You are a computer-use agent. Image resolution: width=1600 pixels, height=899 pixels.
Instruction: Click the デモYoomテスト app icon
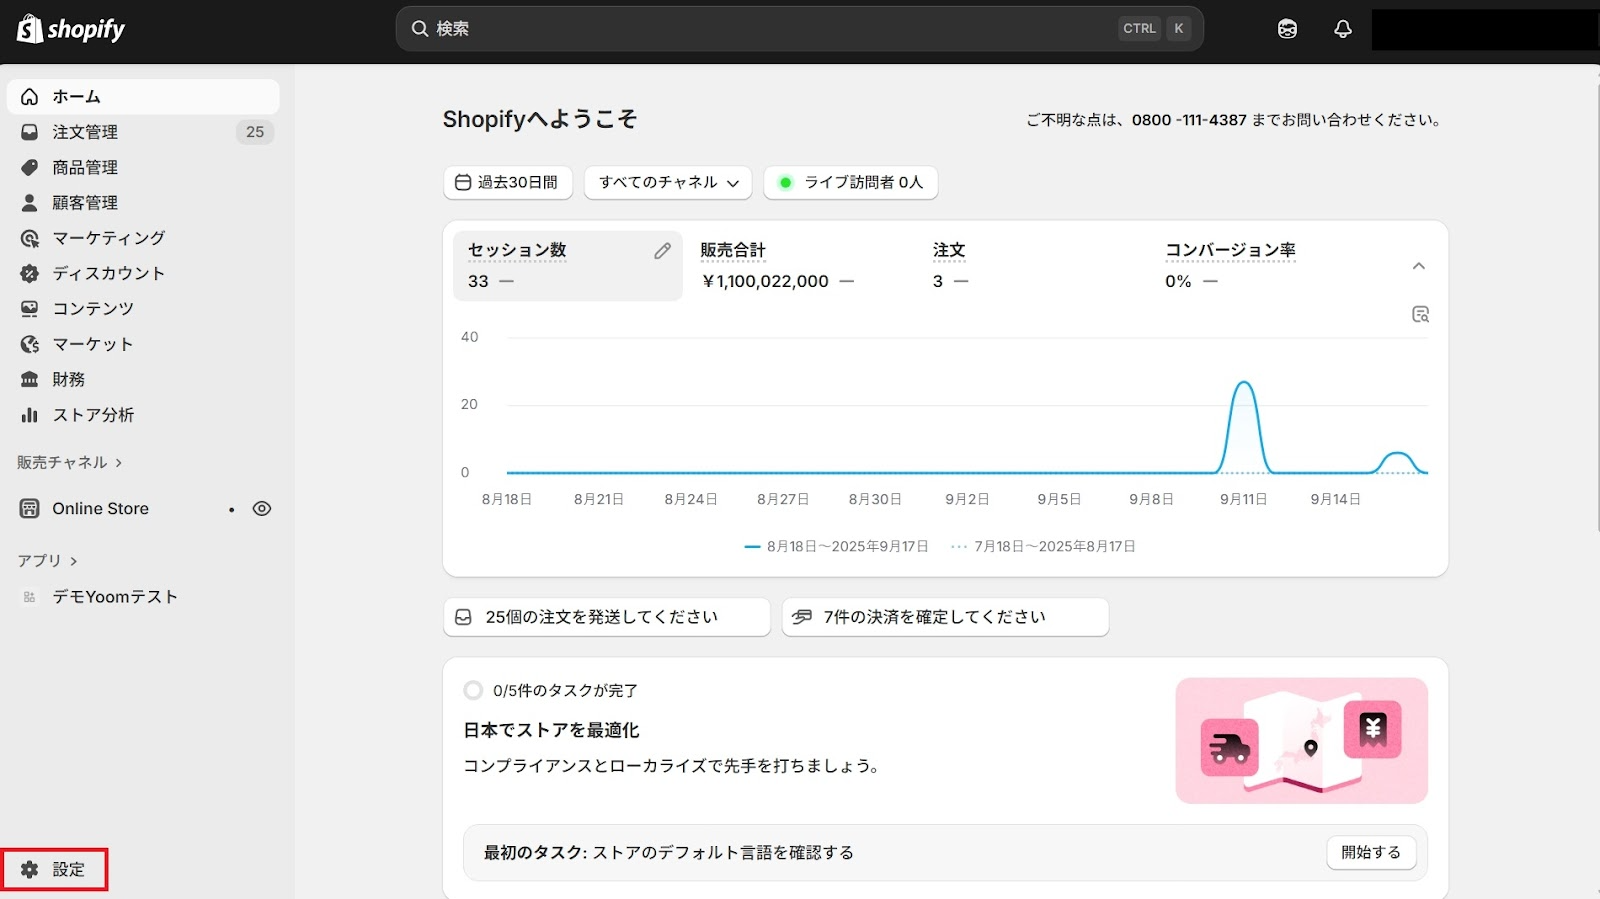30,597
